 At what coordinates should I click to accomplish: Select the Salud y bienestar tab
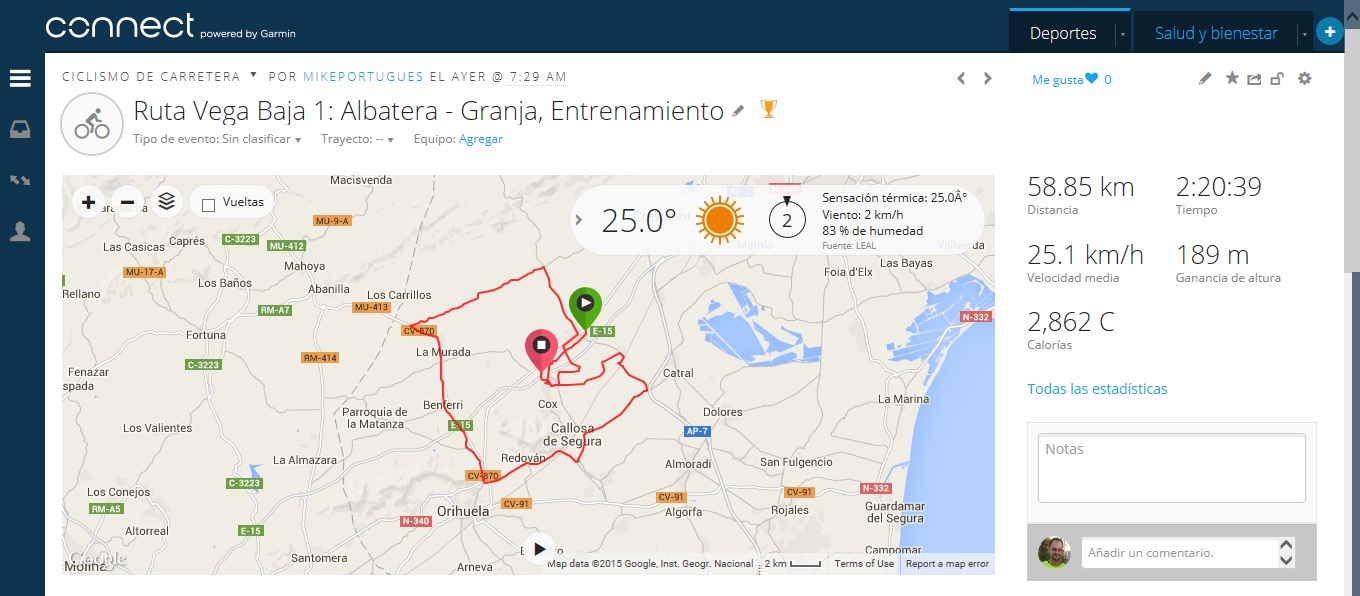(x=1216, y=33)
